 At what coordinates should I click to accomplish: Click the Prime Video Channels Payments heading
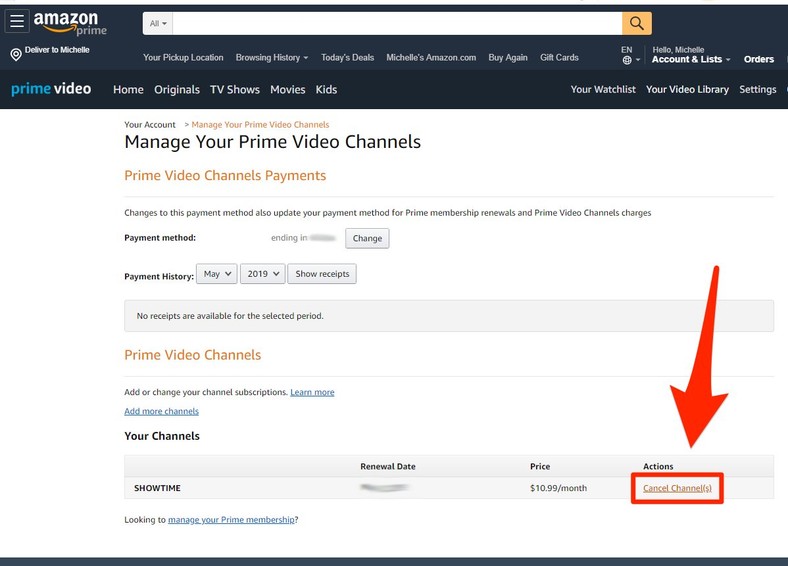click(225, 175)
